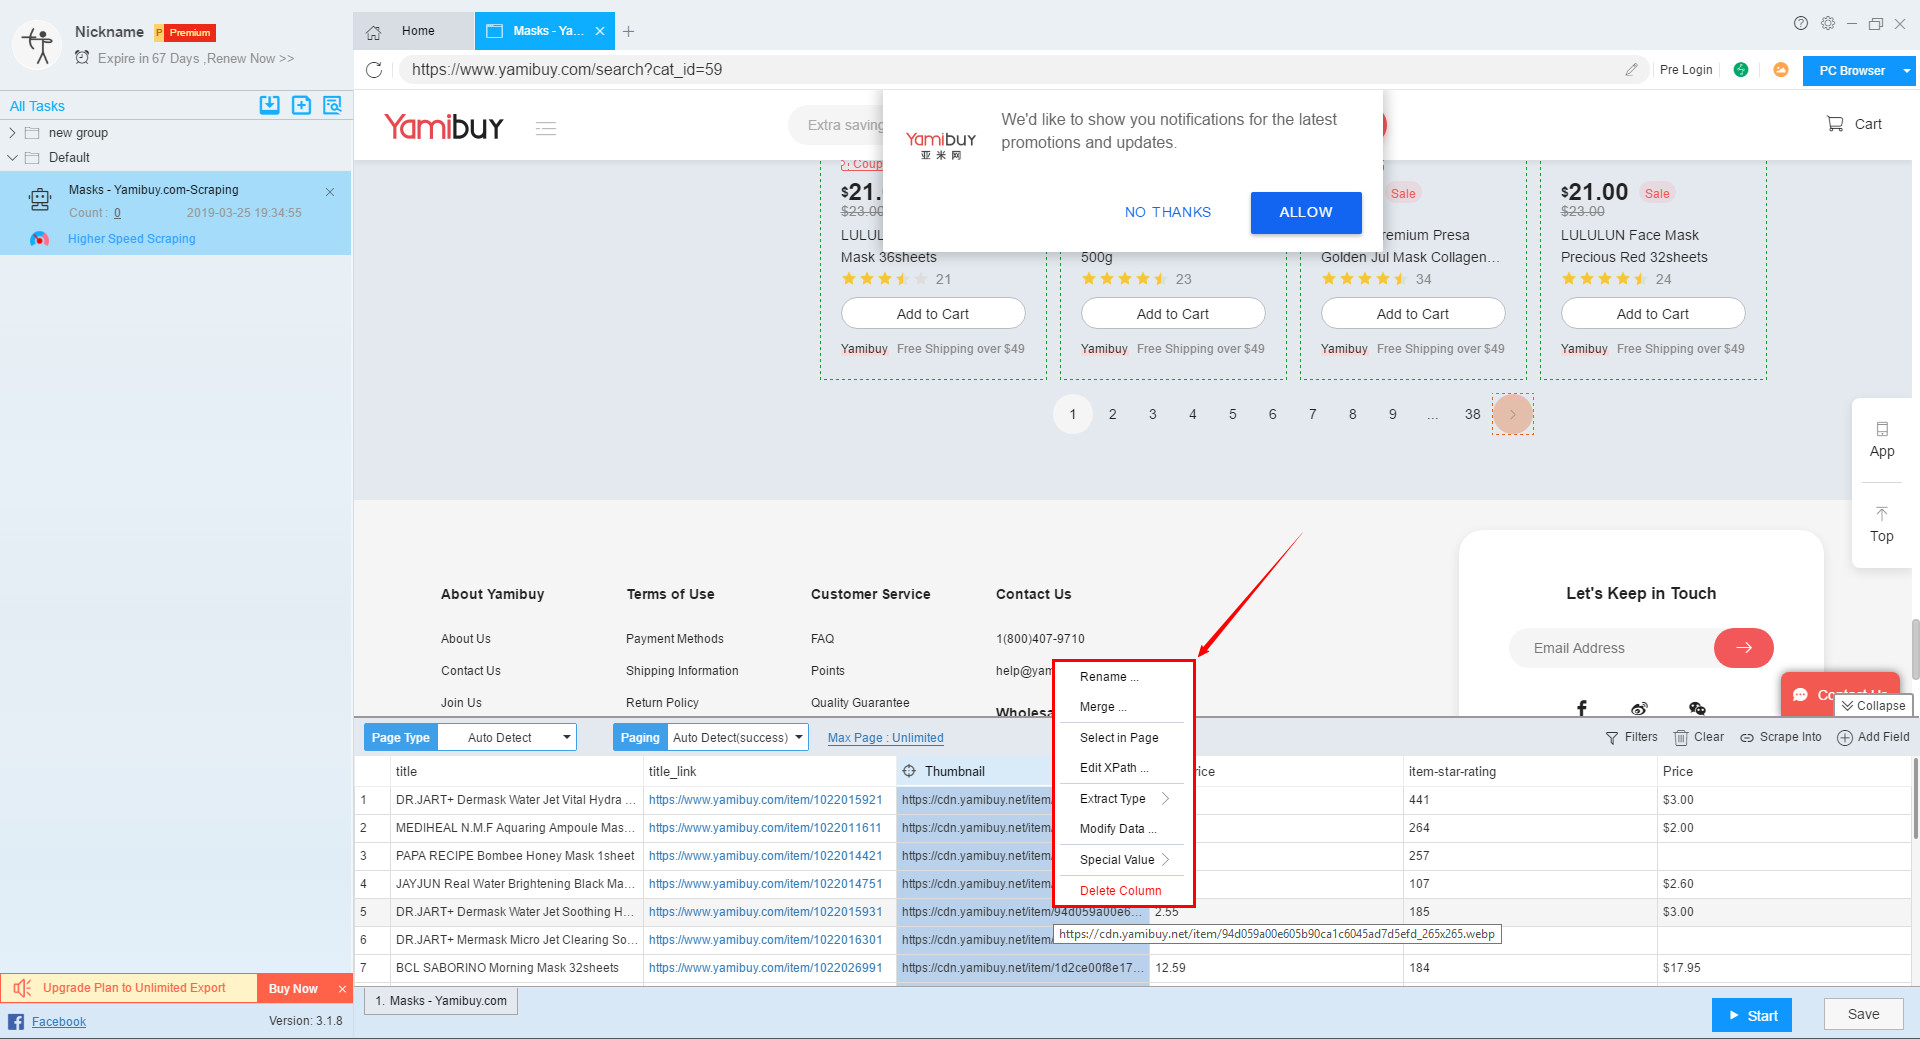
Task: Collapse the data panel with Collapse button
Action: [1873, 706]
